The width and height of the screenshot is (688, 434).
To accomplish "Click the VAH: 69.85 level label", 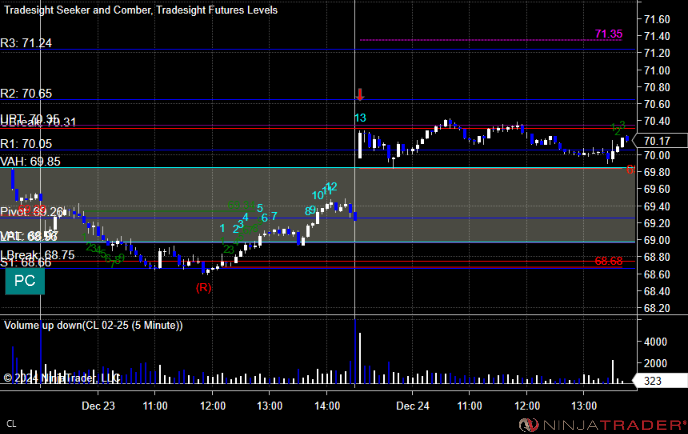I will click(30, 161).
